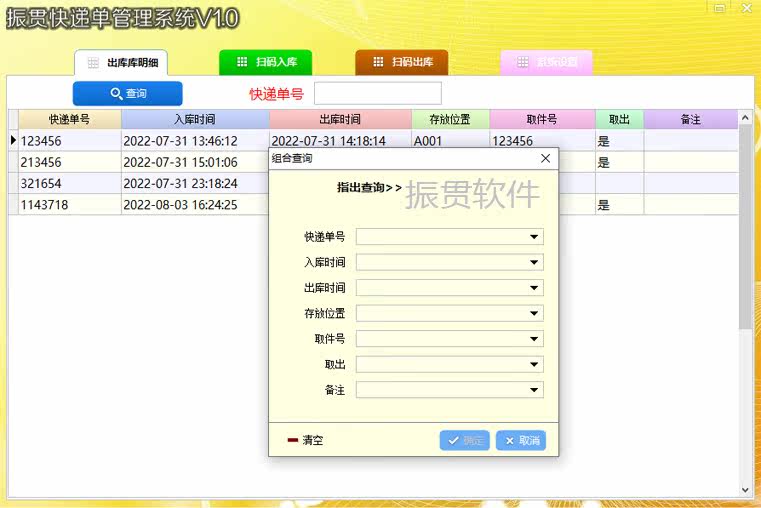Viewport: 761px width, 508px height.
Task: Sort by the 入库时间 column header
Action: [195, 119]
